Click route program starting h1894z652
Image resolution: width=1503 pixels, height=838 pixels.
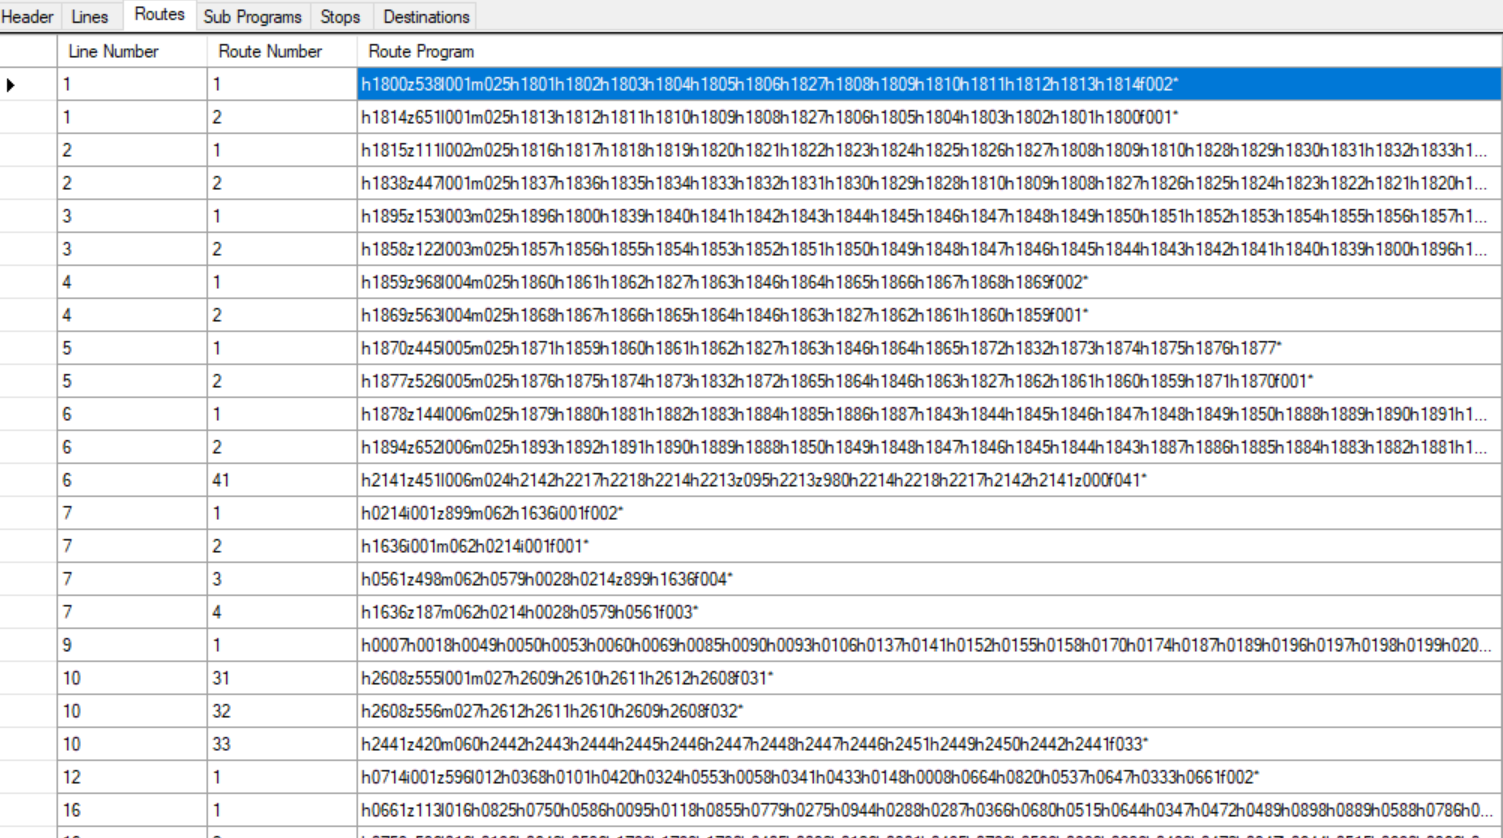930,447
